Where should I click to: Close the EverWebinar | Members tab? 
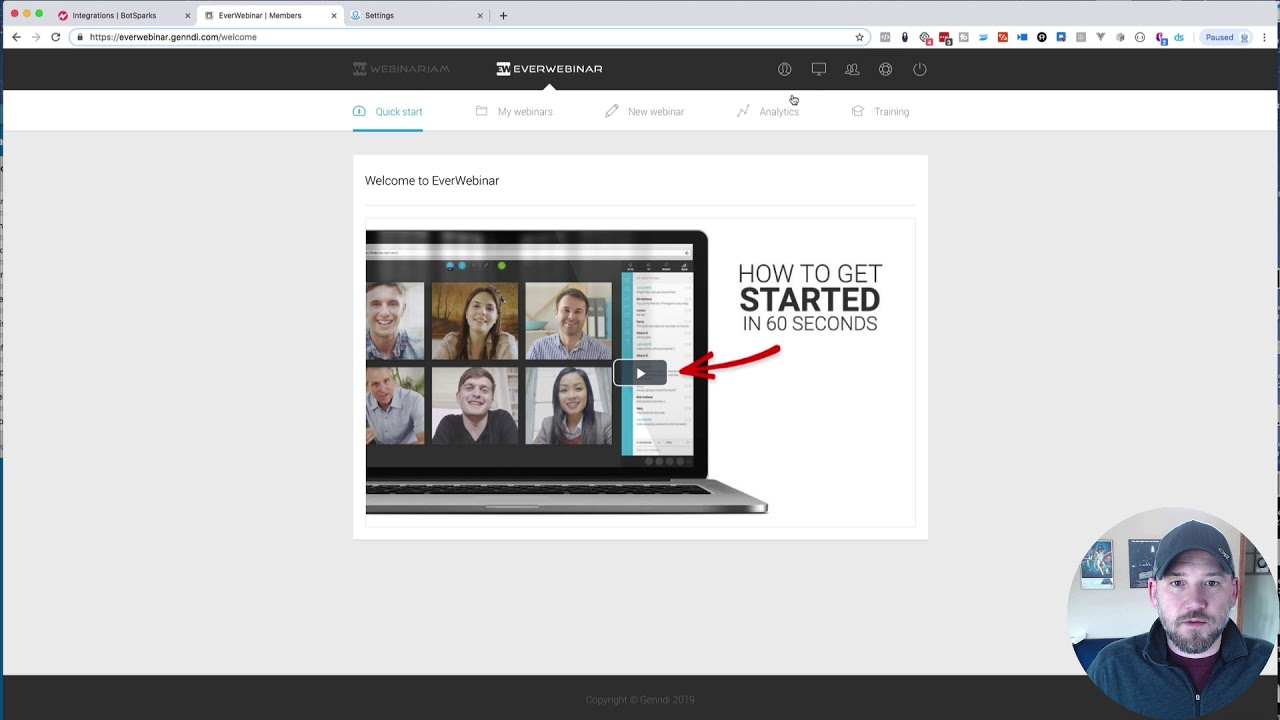point(334,16)
